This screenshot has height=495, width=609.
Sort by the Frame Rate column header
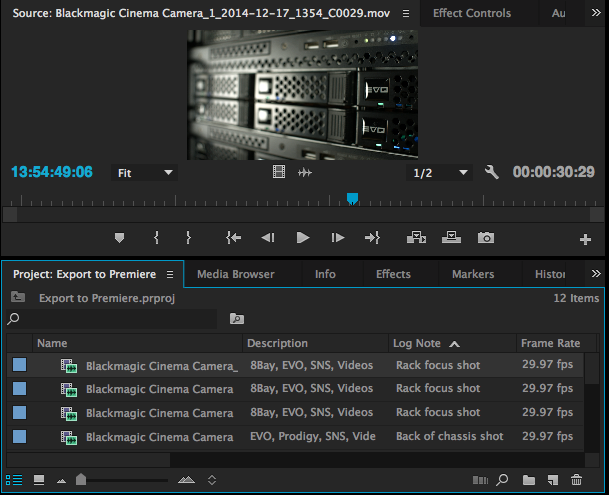[x=556, y=343]
